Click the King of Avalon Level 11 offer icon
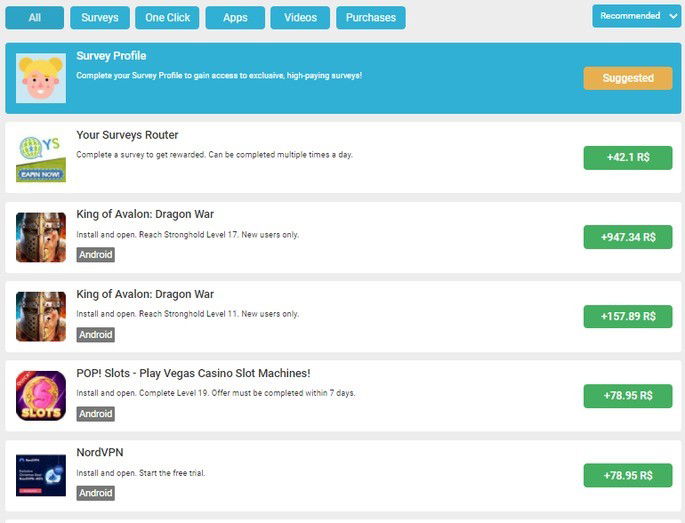Screen dimensions: 685x523 pos(41,316)
